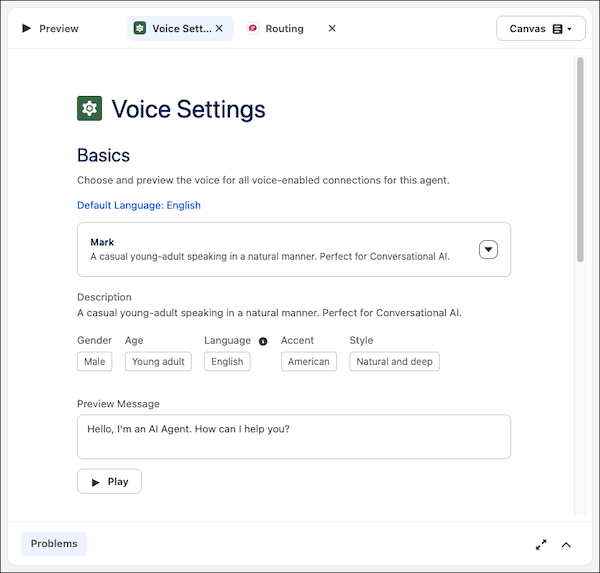The height and width of the screenshot is (573, 600).
Task: Click the vertical scrollbar thumb
Action: tap(580, 160)
